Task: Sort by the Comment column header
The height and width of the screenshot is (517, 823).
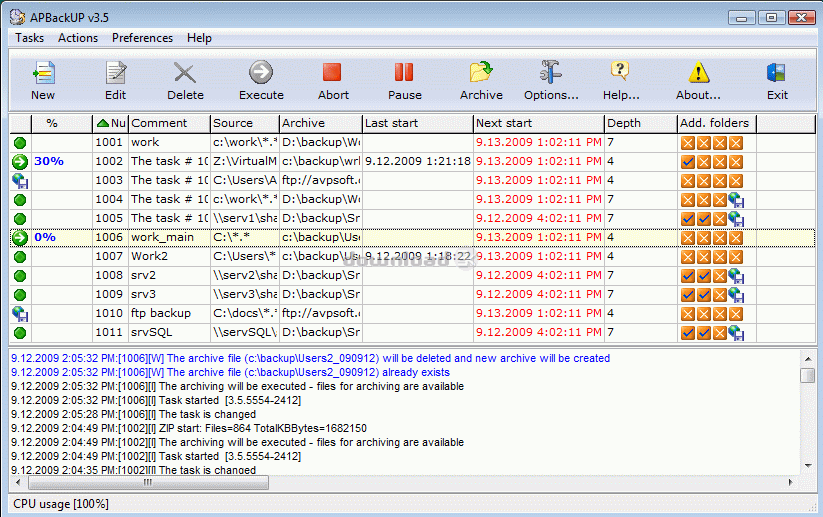Action: pyautogui.click(x=170, y=123)
